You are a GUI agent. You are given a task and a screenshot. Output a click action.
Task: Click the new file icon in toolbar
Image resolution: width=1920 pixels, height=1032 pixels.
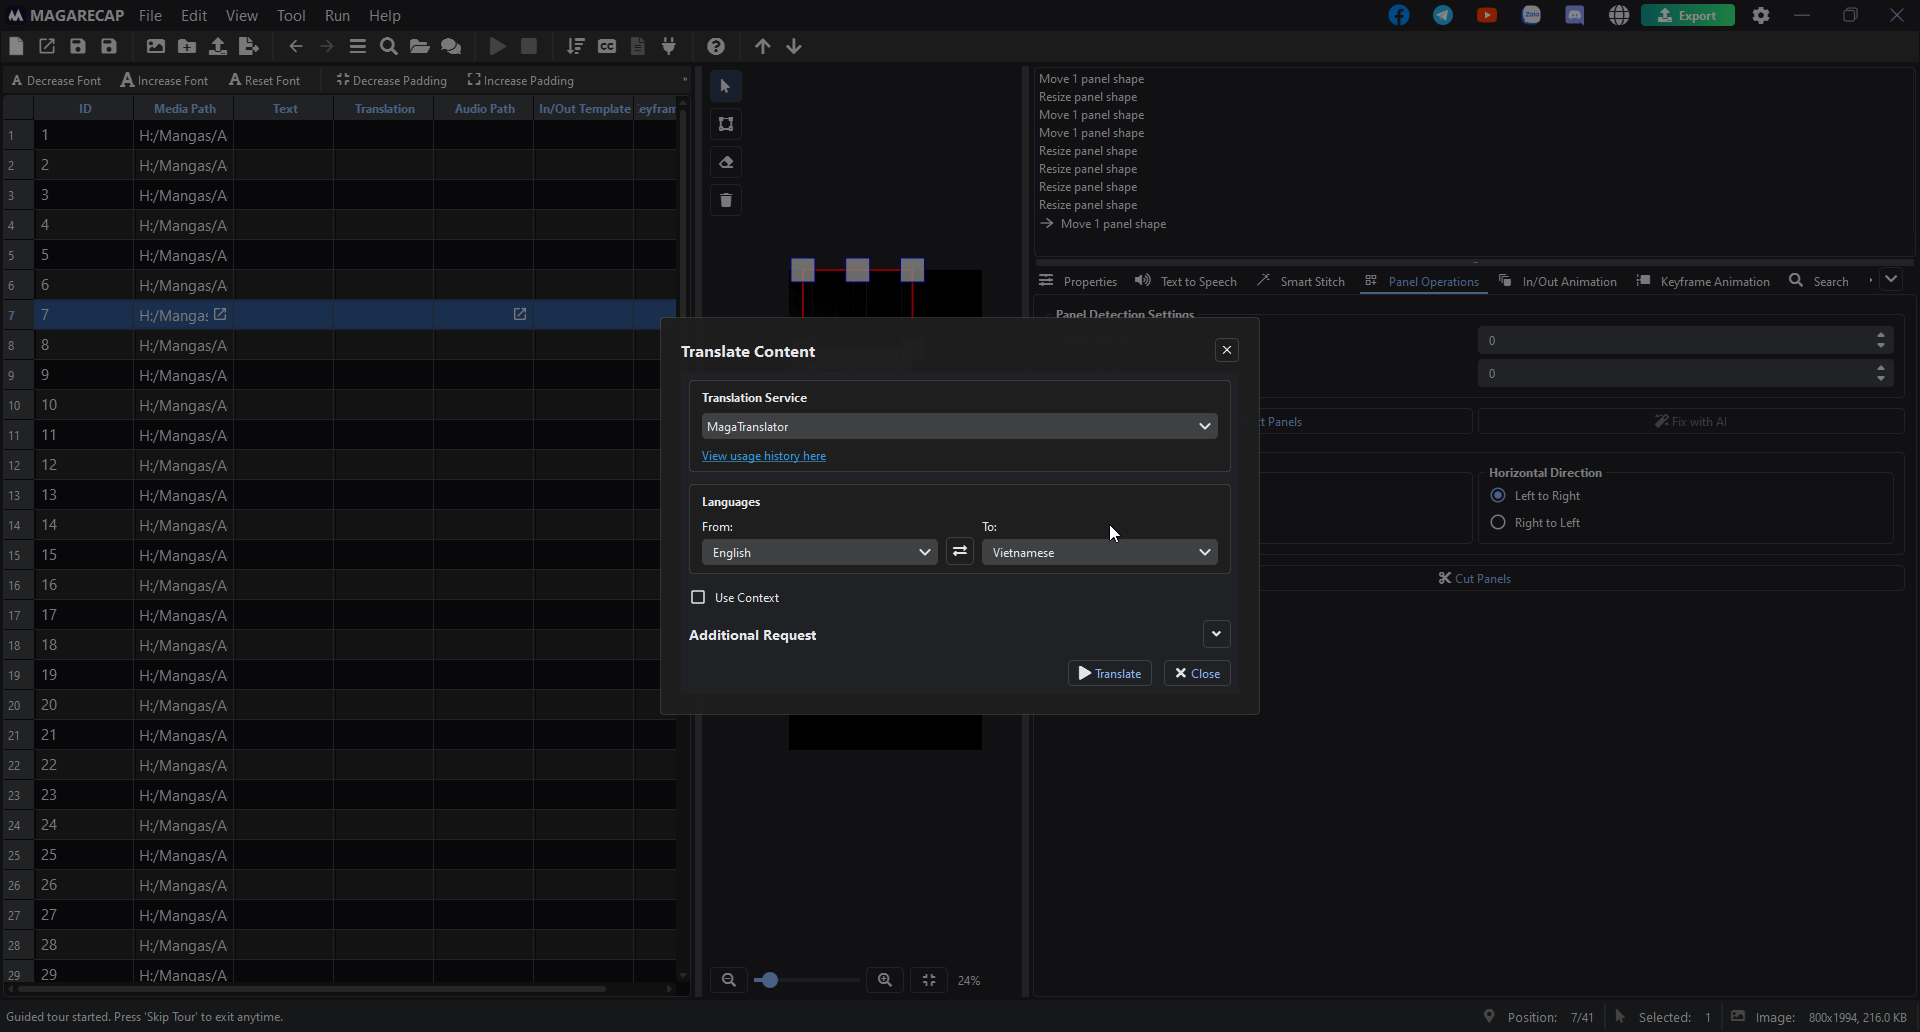16,46
